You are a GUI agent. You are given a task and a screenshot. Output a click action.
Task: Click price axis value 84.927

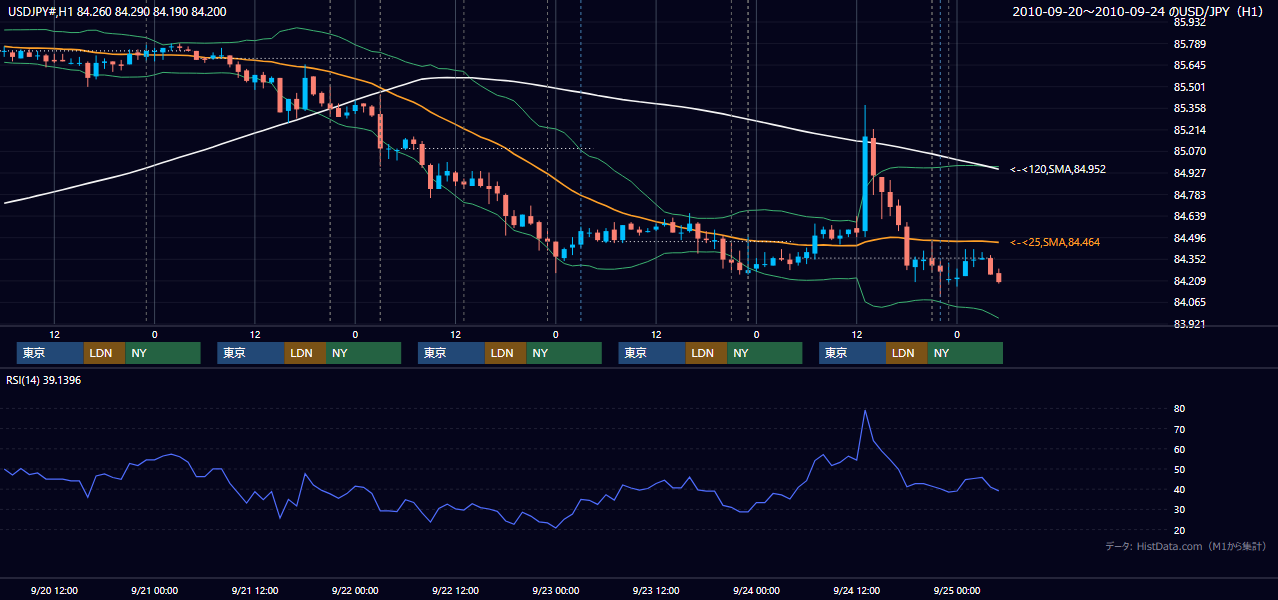click(x=1190, y=173)
